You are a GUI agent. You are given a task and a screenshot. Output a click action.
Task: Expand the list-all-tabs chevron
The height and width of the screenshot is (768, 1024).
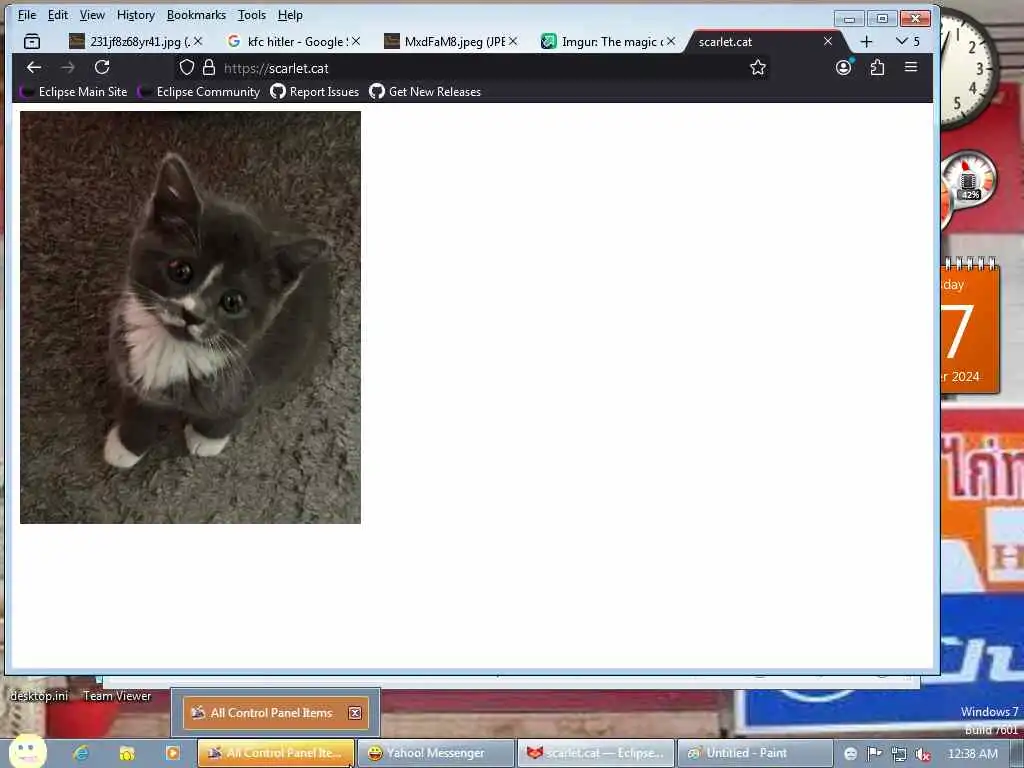click(907, 41)
